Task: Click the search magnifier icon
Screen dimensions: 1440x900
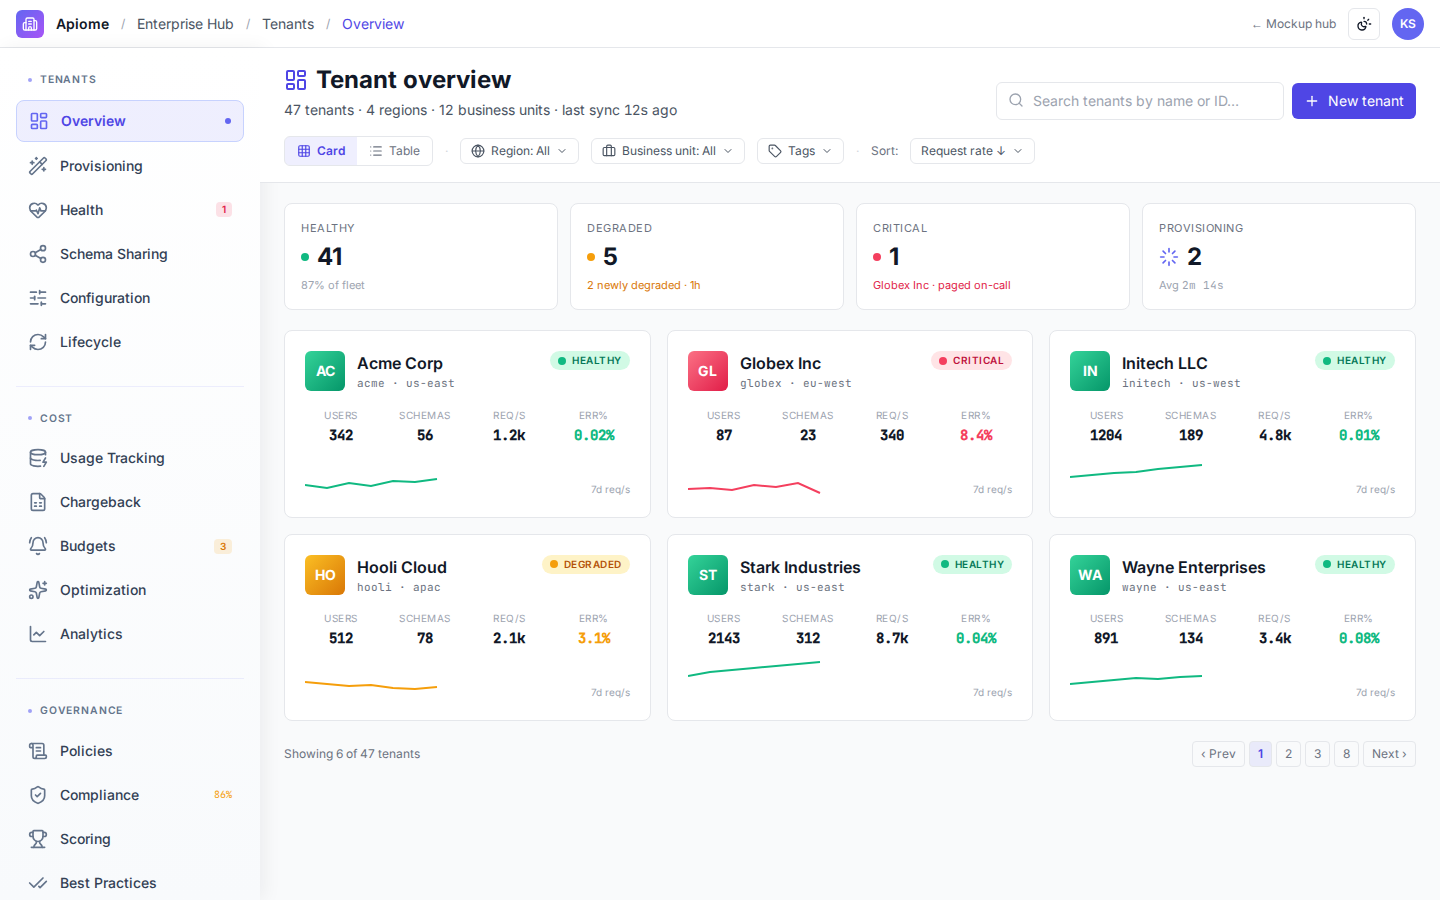Action: [x=1016, y=101]
